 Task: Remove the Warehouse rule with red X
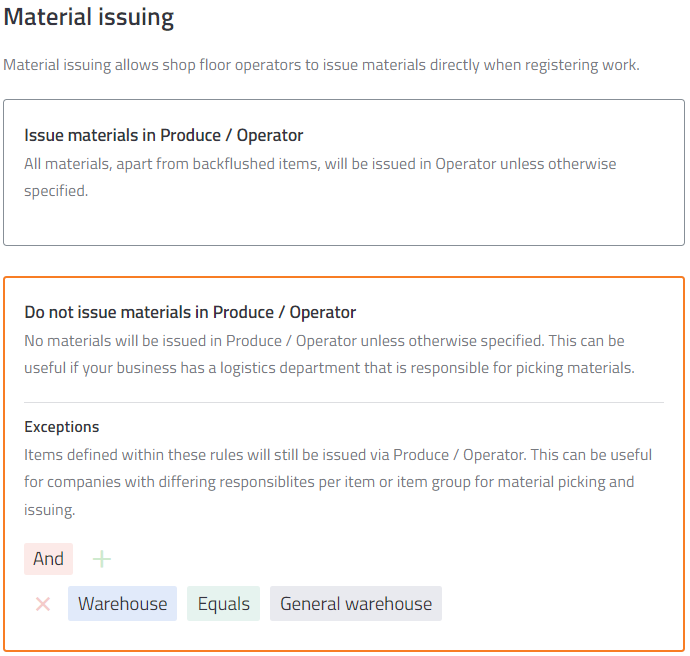click(43, 604)
